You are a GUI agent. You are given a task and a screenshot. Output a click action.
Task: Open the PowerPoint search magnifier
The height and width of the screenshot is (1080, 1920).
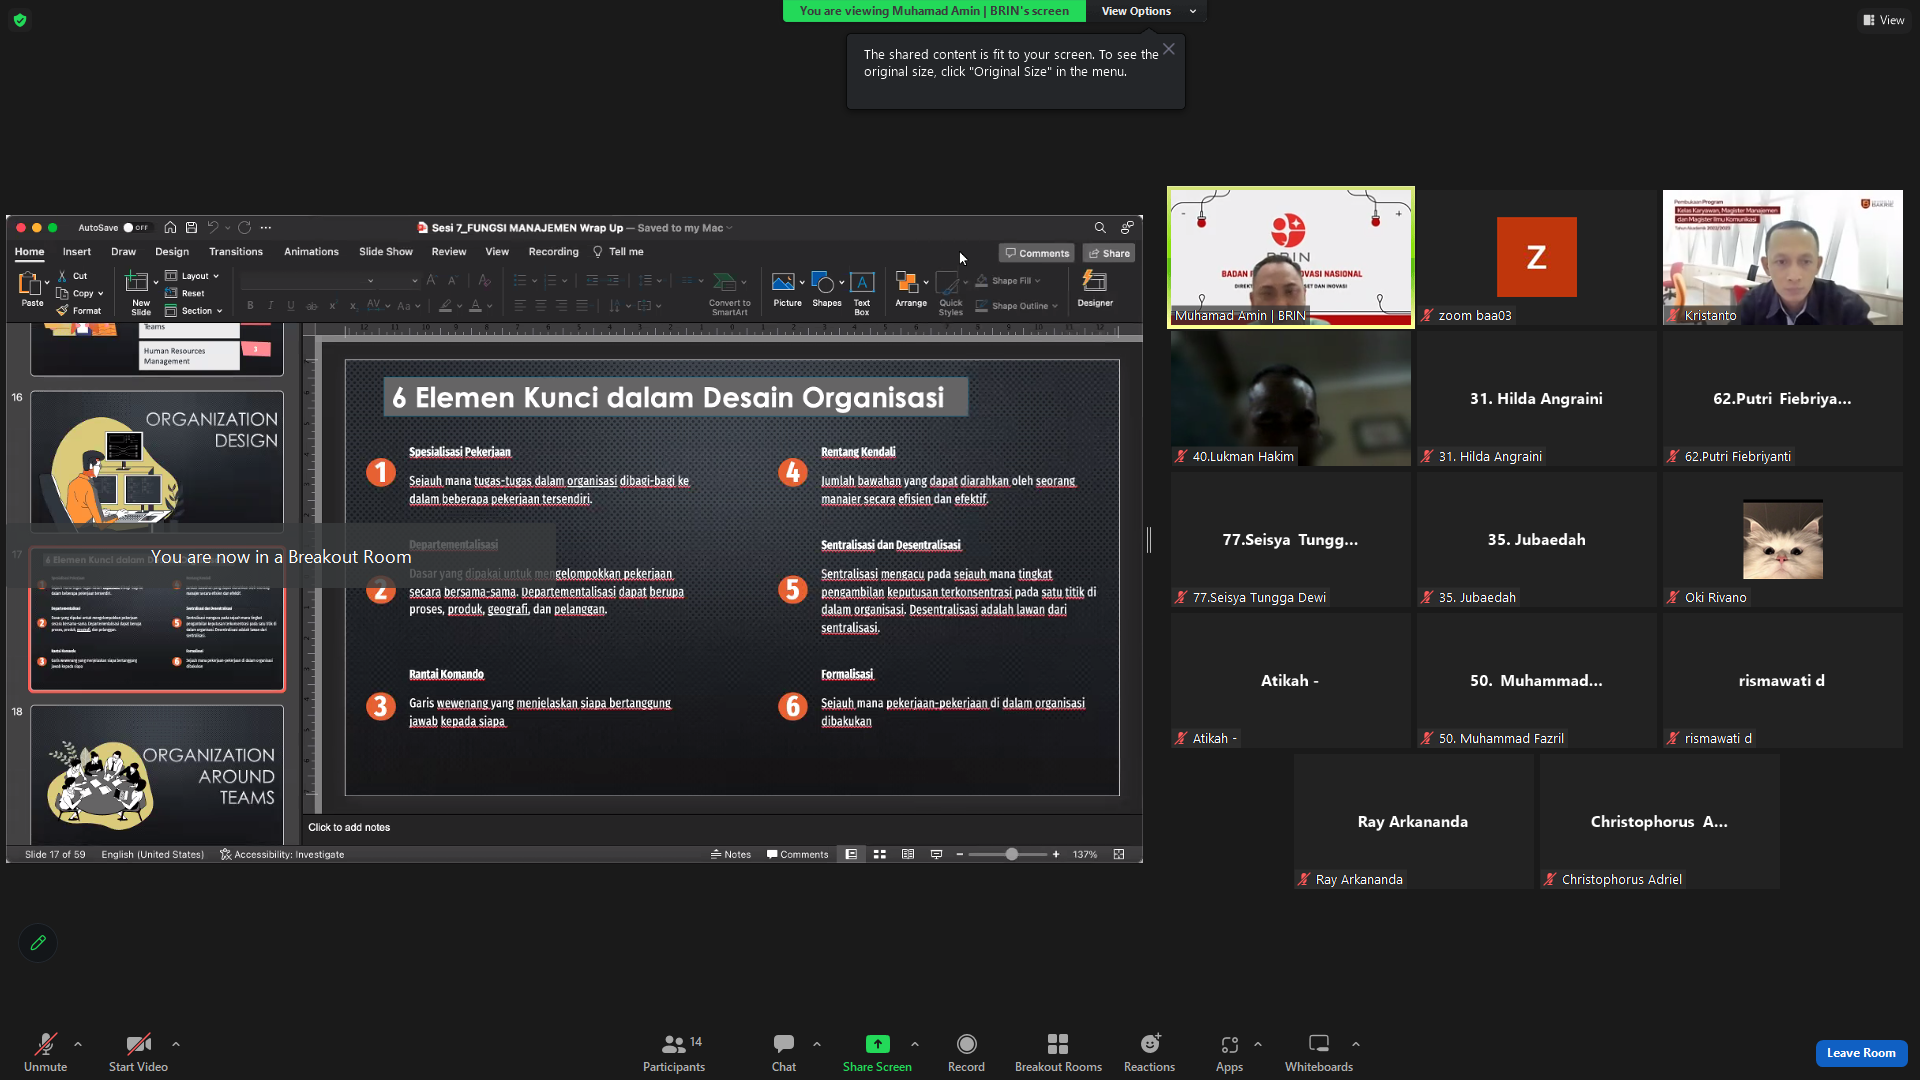click(1100, 228)
